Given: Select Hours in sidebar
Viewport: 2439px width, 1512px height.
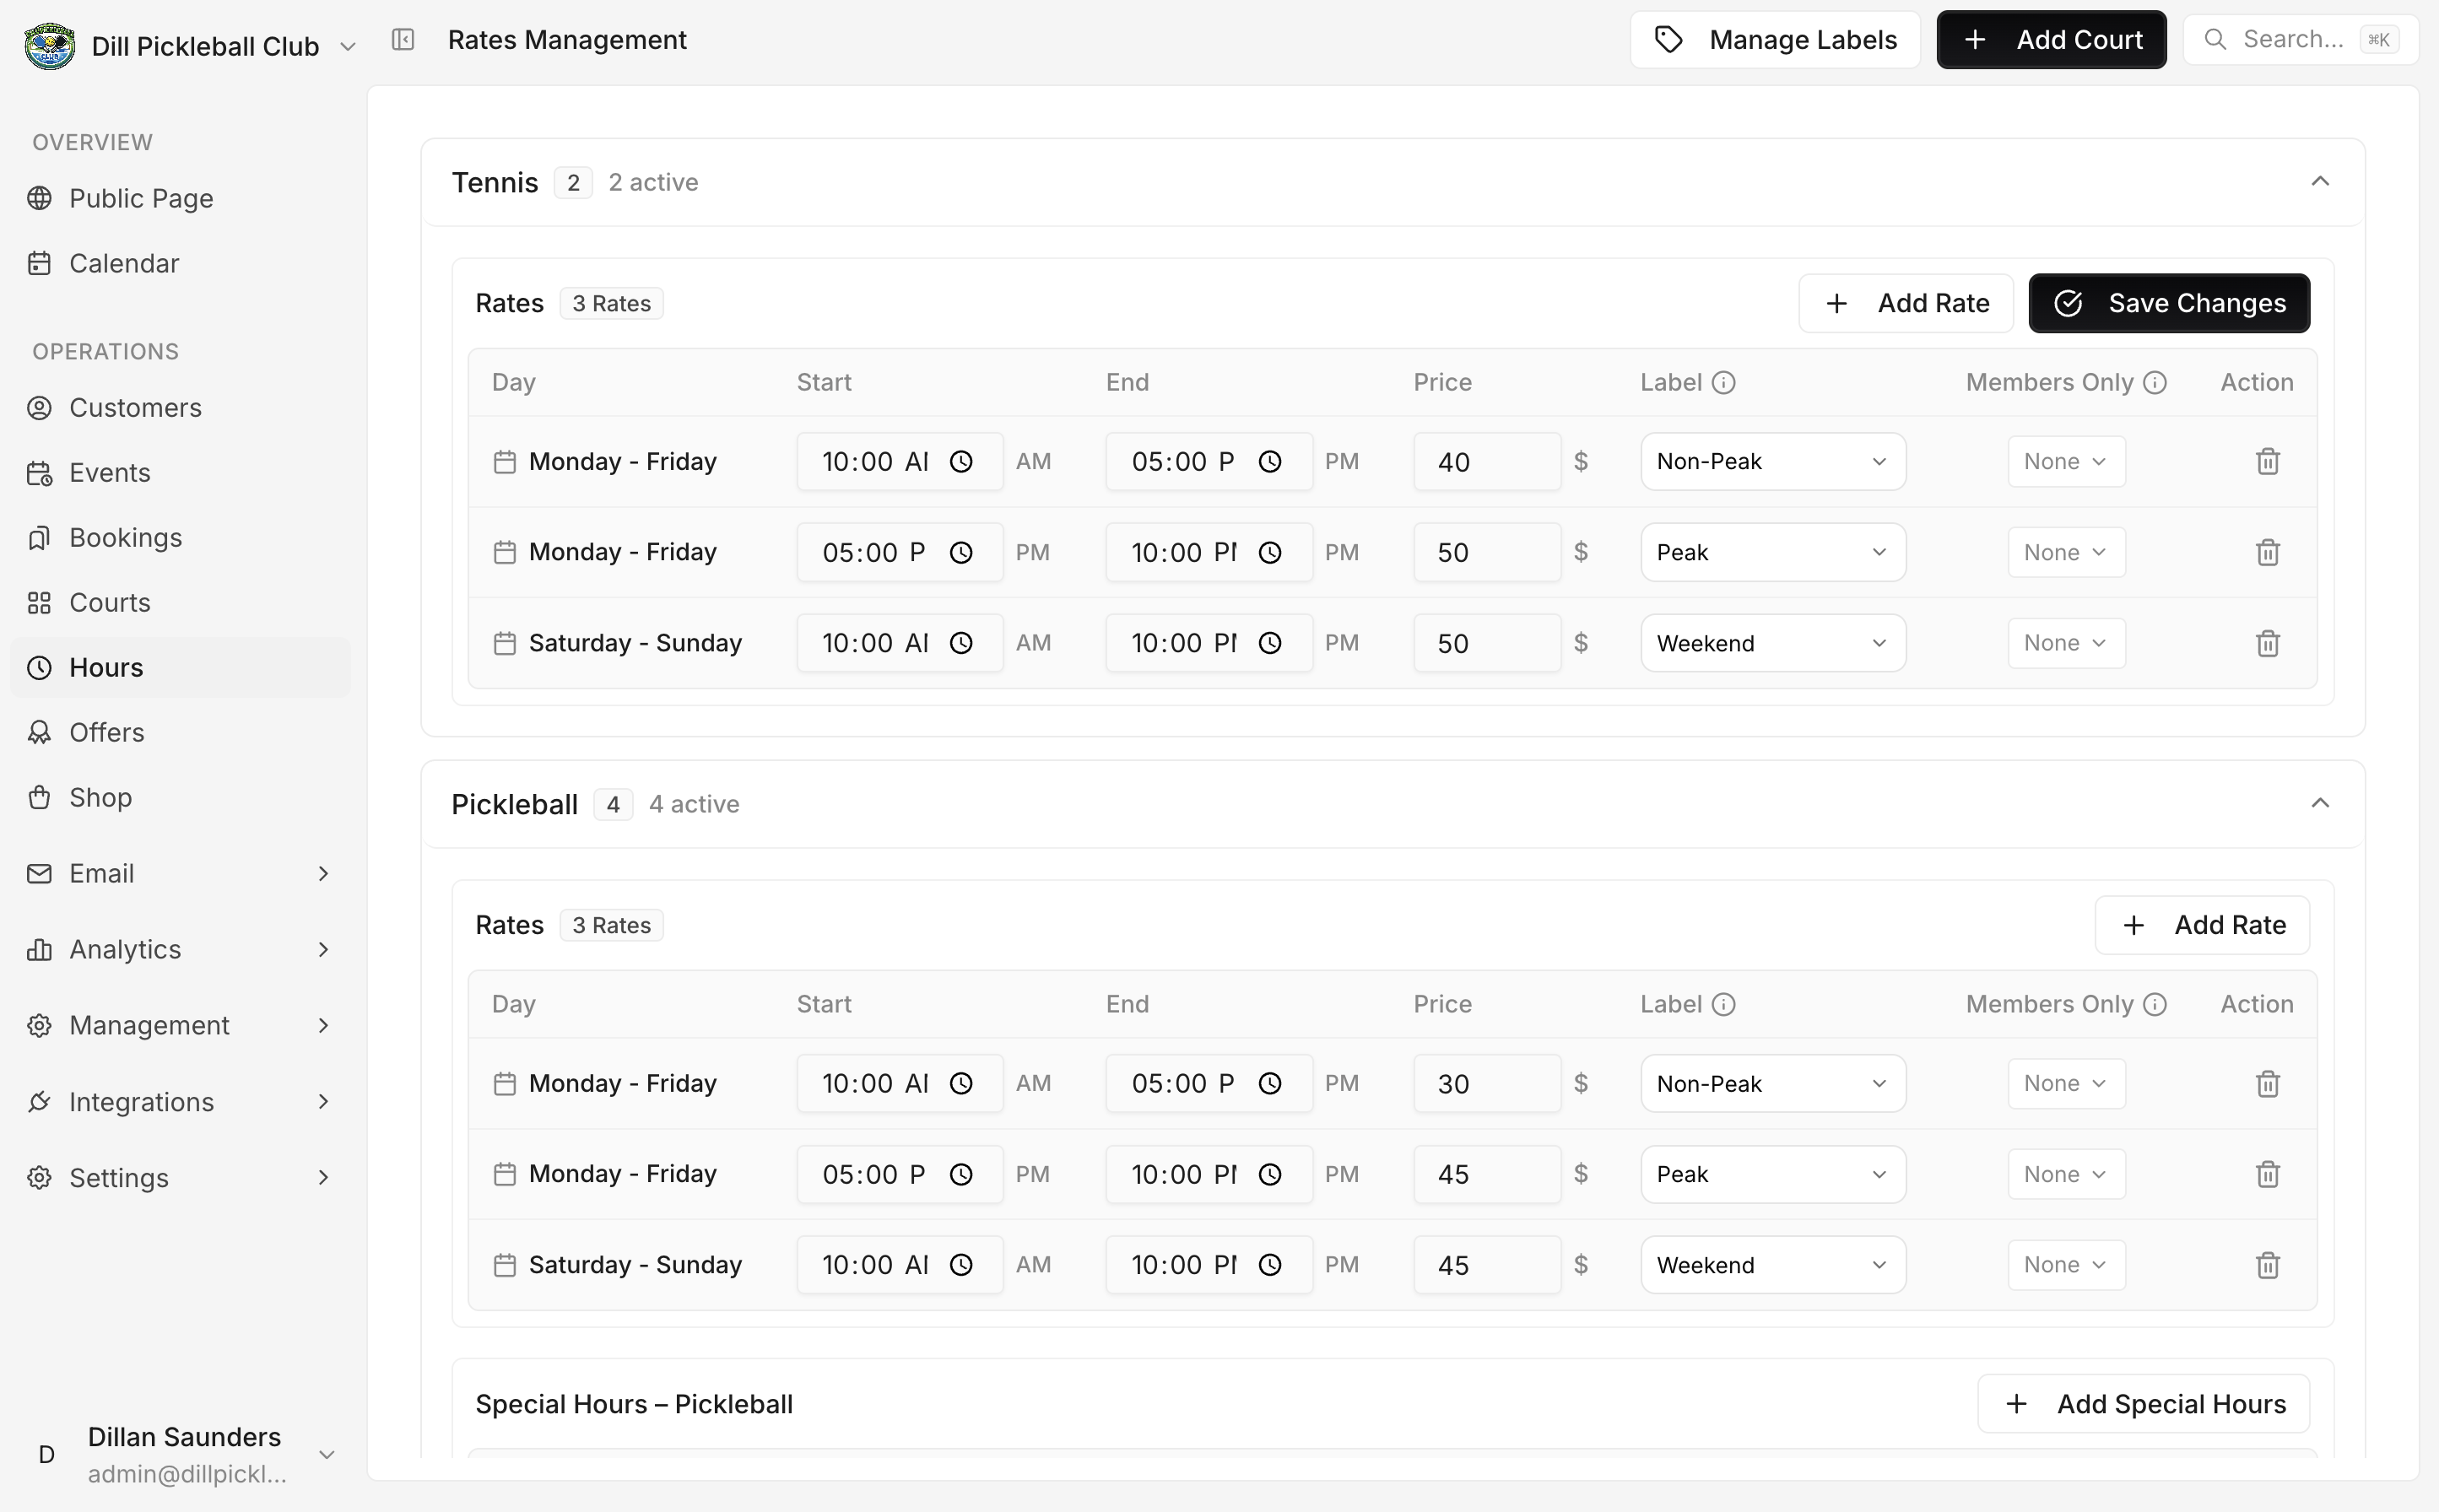Looking at the screenshot, I should click(180, 668).
